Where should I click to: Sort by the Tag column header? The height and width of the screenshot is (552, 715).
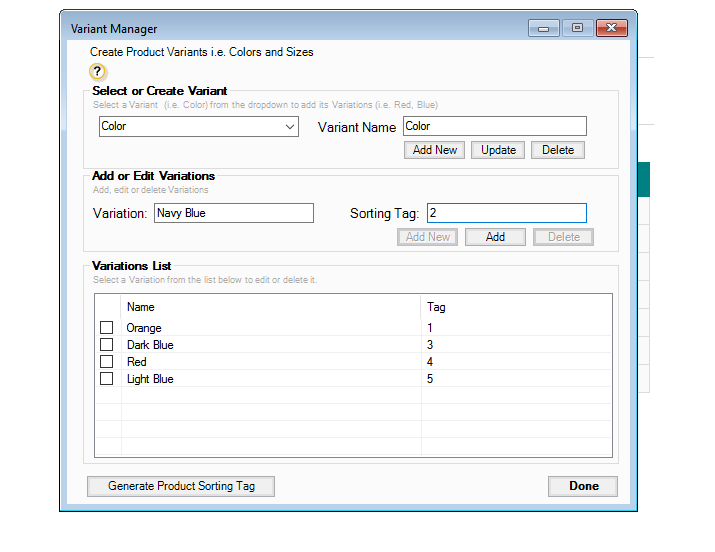pyautogui.click(x=436, y=307)
